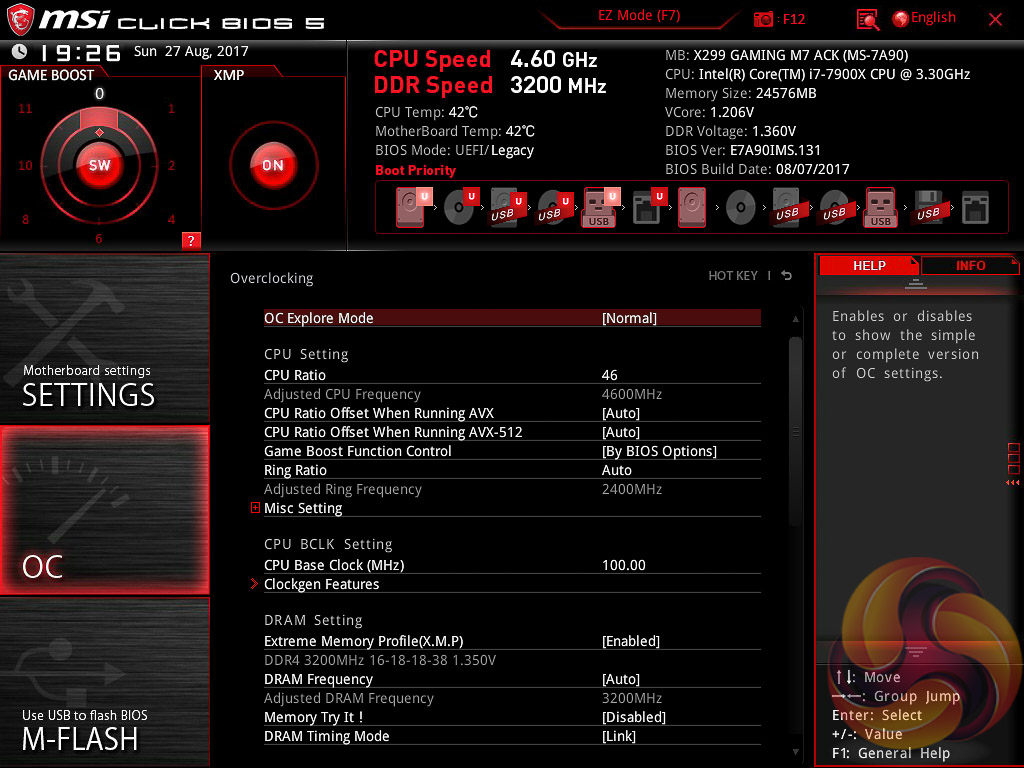
Task: Click the scrollbar down arrow
Action: pyautogui.click(x=795, y=752)
